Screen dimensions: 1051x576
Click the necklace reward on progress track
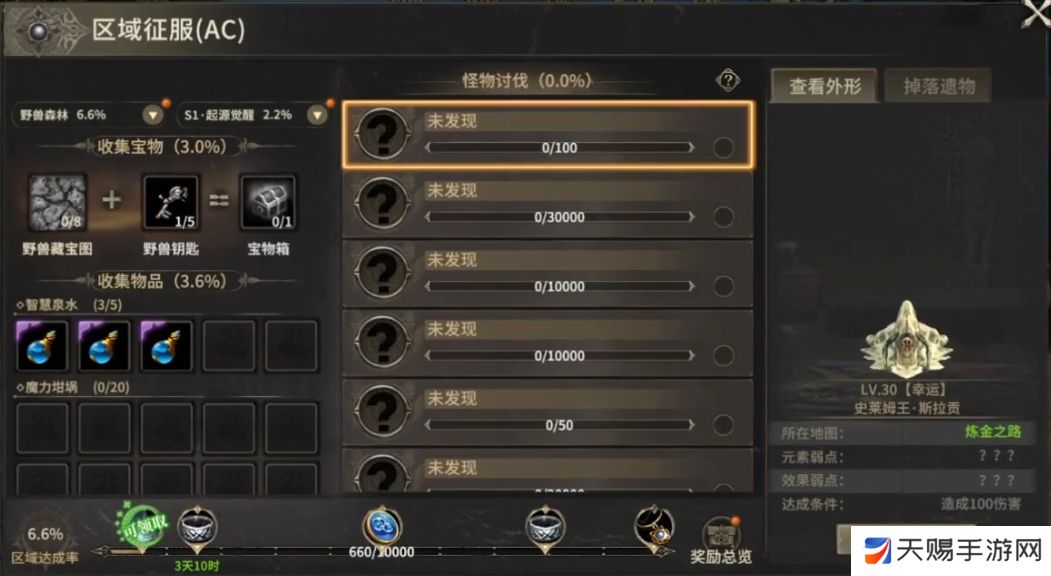[x=654, y=528]
